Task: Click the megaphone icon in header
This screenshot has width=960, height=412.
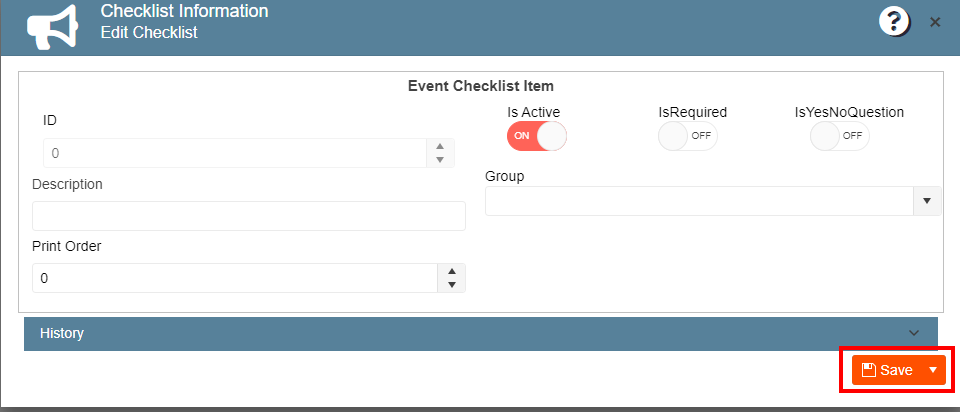Action: click(52, 26)
